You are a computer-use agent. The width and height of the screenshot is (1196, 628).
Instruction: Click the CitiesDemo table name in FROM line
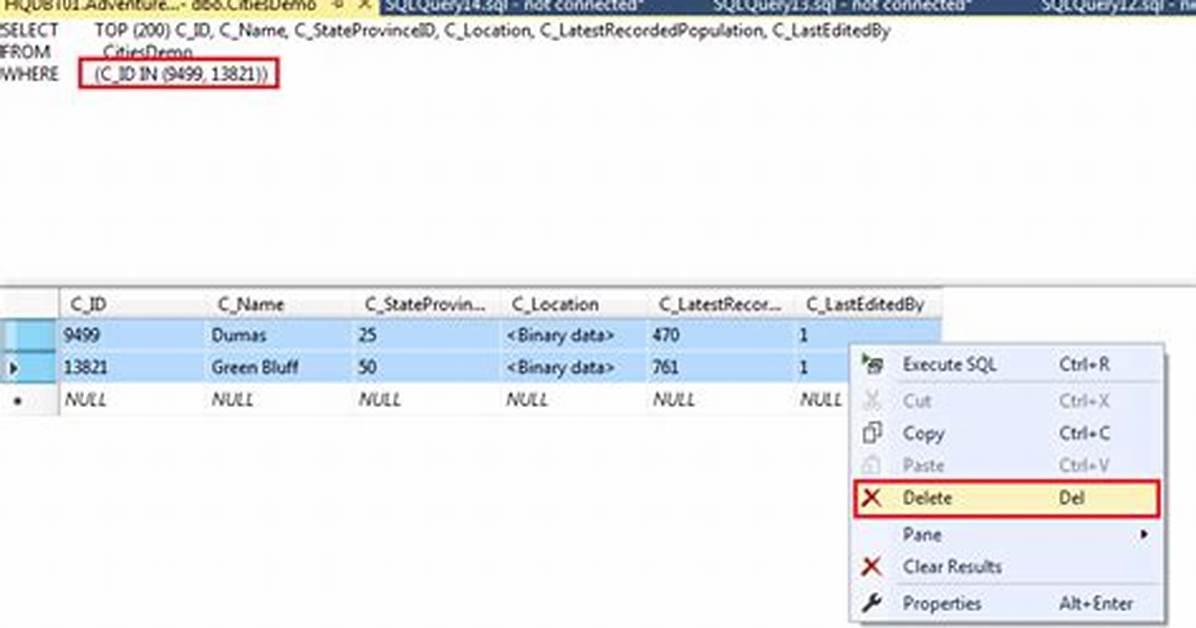coord(147,53)
